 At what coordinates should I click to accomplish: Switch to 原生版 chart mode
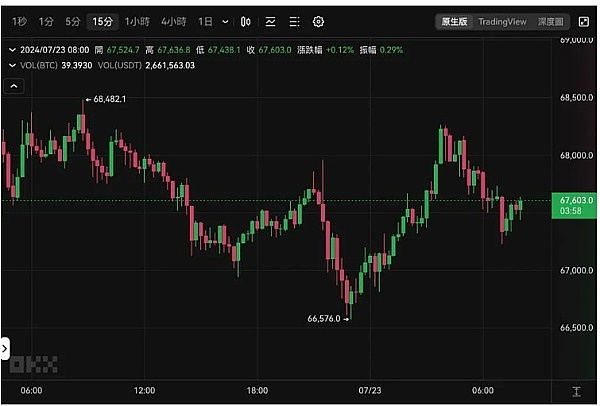(x=454, y=21)
